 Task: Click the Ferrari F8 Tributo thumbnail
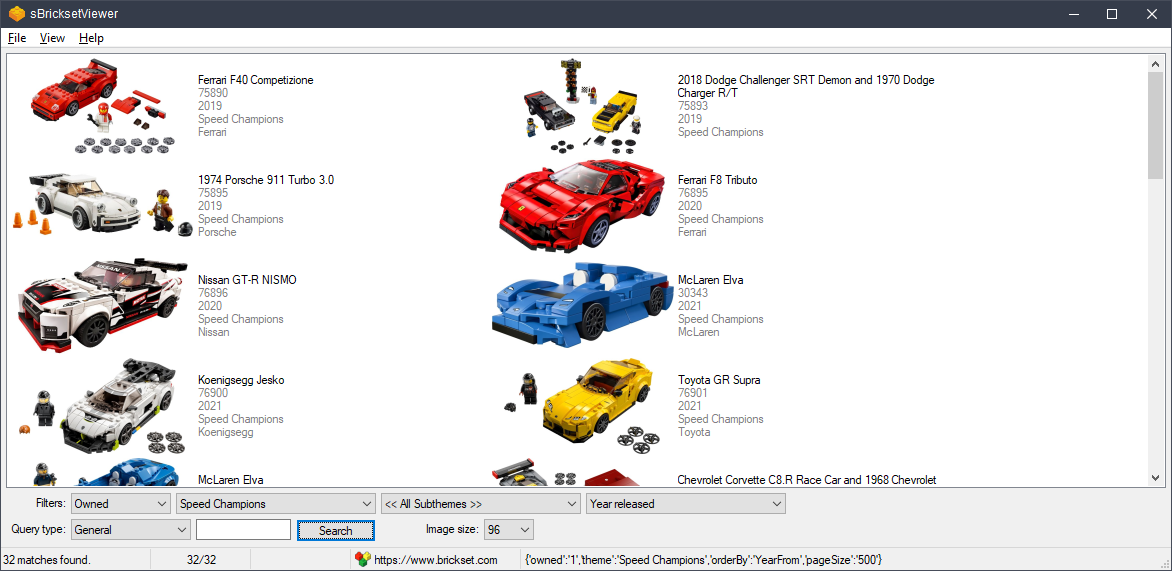[580, 205]
